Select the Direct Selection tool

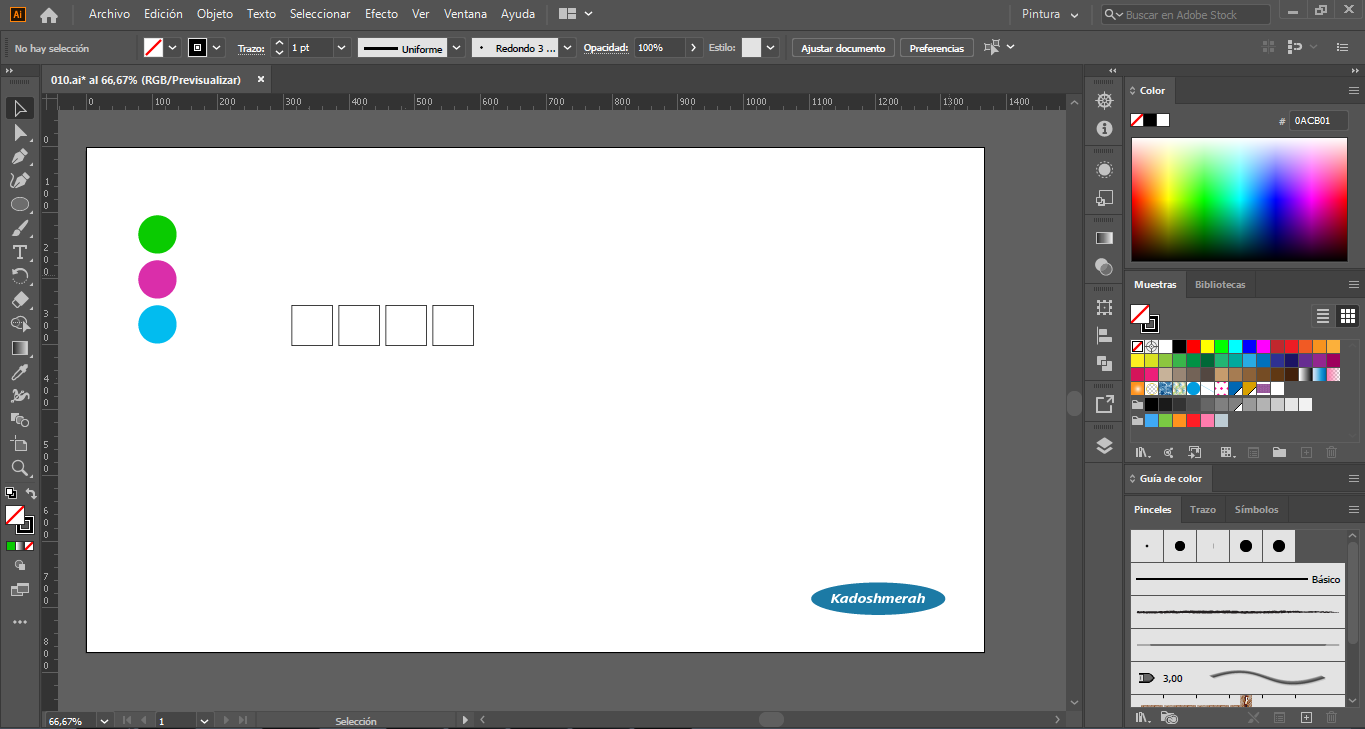19,132
